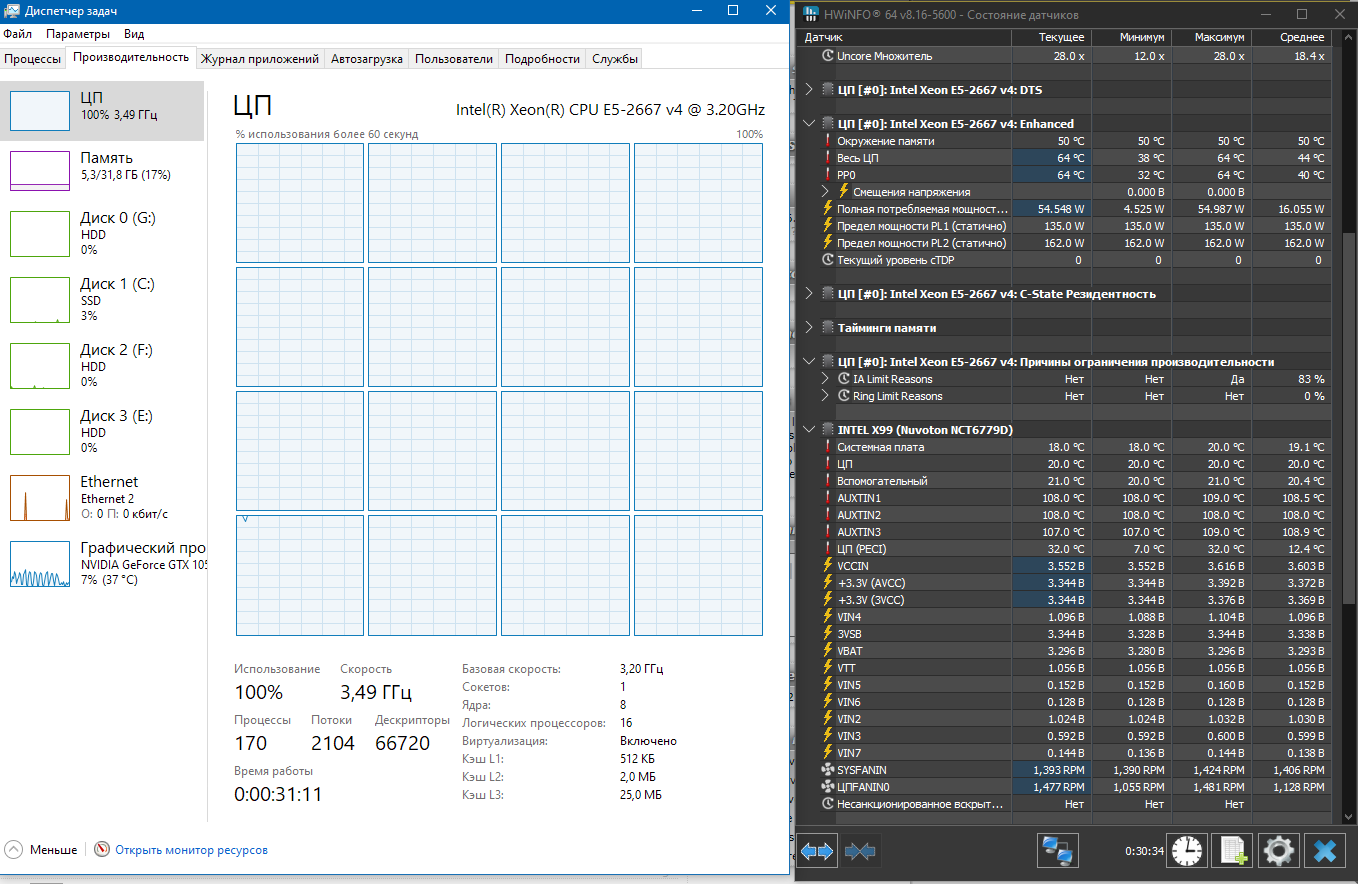Switch to the Пользователи tab
This screenshot has width=1358, height=884.
[454, 59]
